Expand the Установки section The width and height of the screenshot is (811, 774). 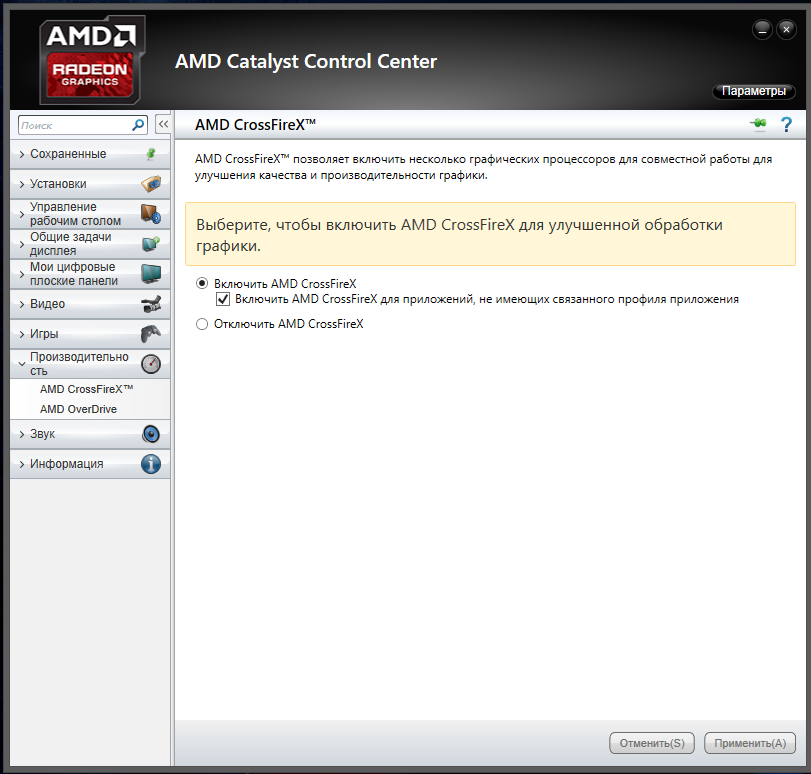pos(89,184)
